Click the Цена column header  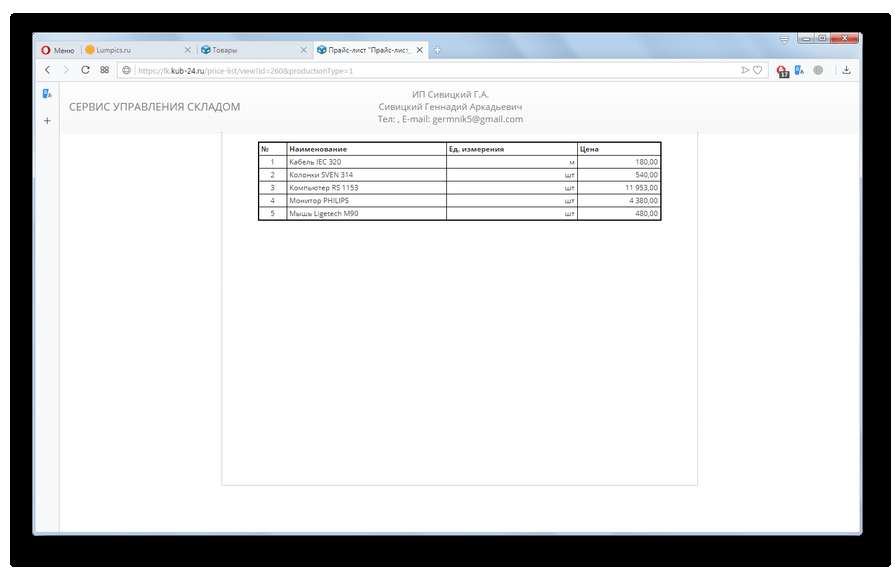[x=619, y=149]
